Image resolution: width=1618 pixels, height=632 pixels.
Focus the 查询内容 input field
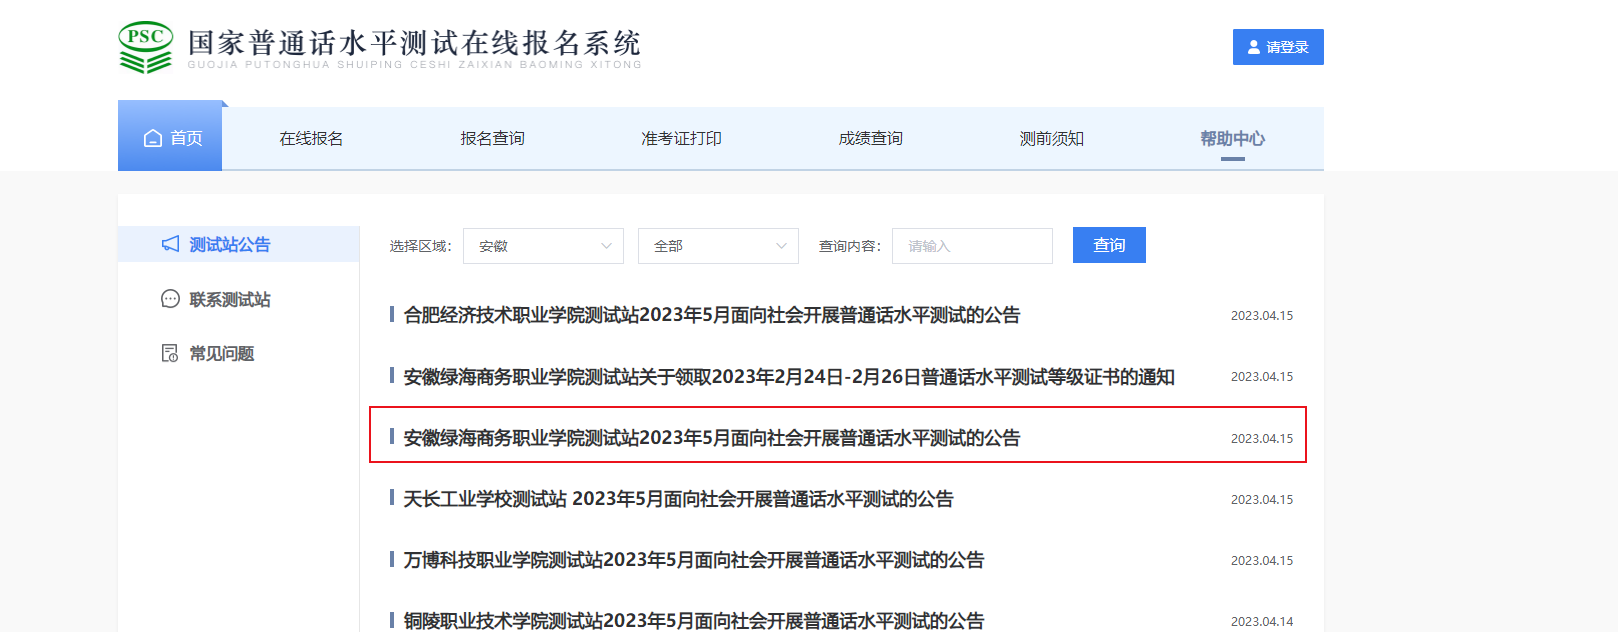coord(971,246)
